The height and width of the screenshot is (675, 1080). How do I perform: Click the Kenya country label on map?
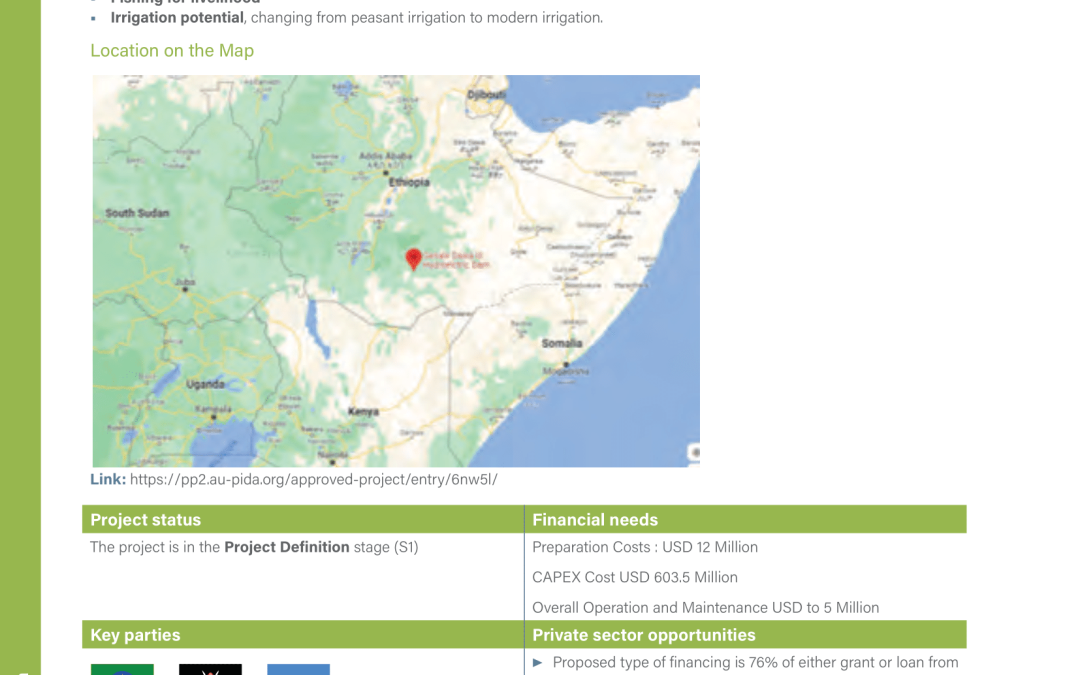pyautogui.click(x=363, y=412)
